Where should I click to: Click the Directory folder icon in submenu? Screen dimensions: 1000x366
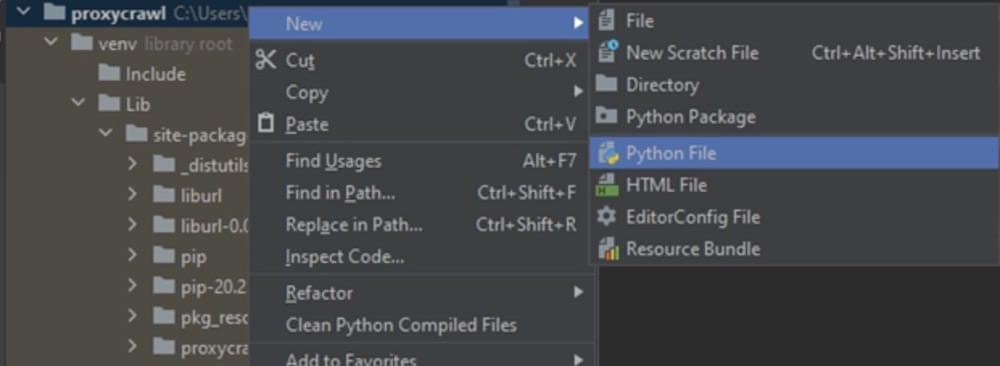click(606, 84)
